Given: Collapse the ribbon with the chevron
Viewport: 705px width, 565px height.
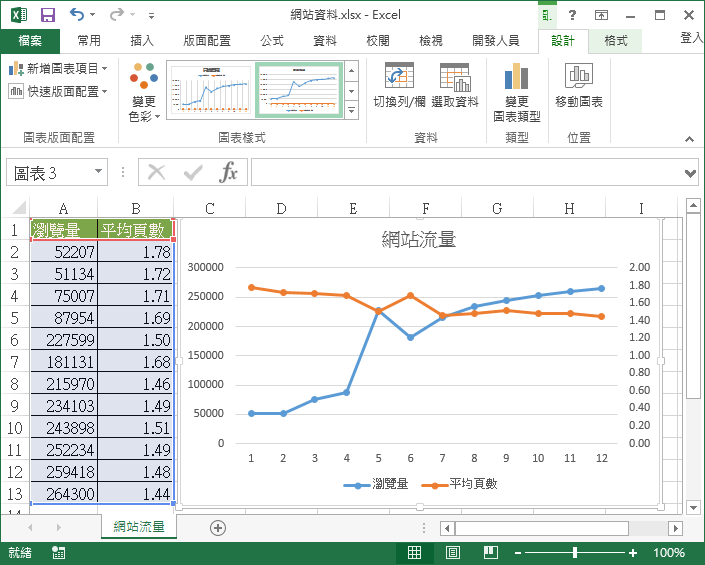Looking at the screenshot, I should 689,139.
